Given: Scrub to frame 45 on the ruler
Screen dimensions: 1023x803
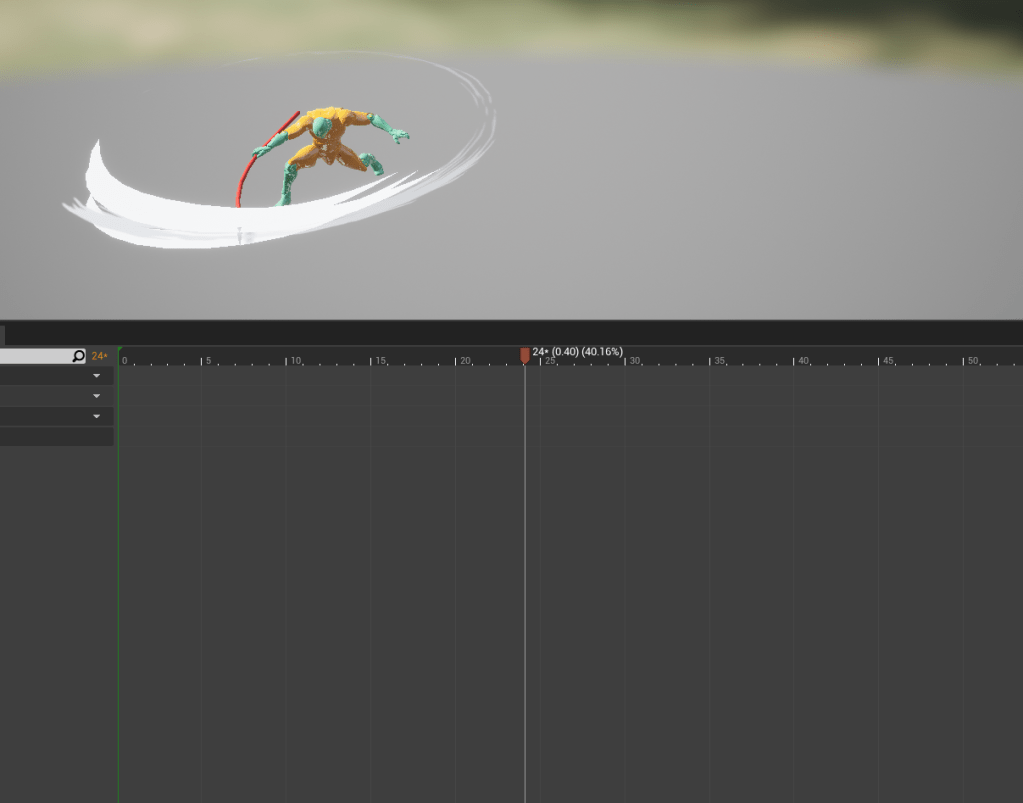Looking at the screenshot, I should [x=879, y=359].
